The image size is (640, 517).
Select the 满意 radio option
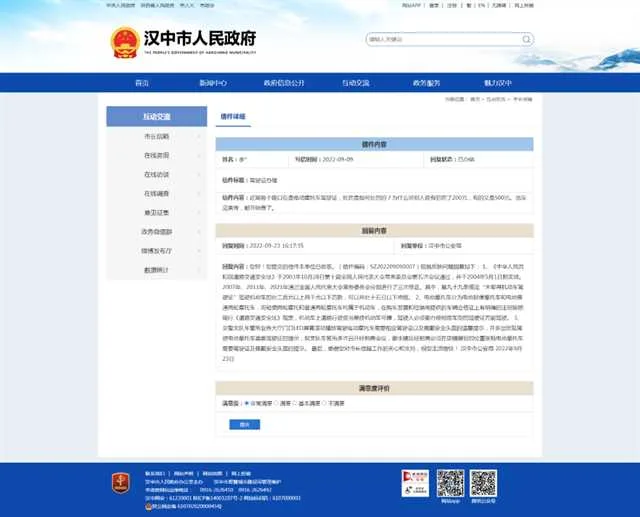276,403
